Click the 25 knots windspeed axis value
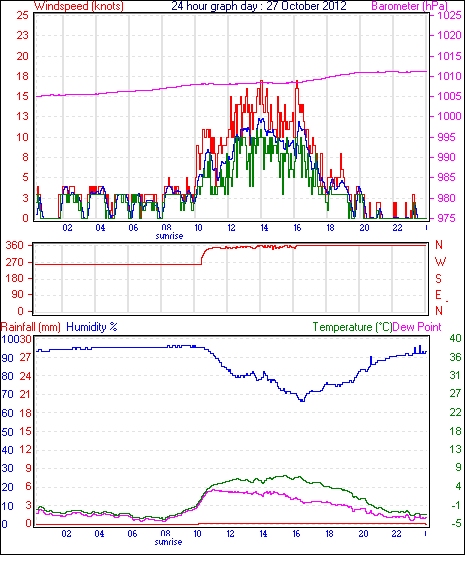Viewport: 465px width, 563px height. [22, 15]
